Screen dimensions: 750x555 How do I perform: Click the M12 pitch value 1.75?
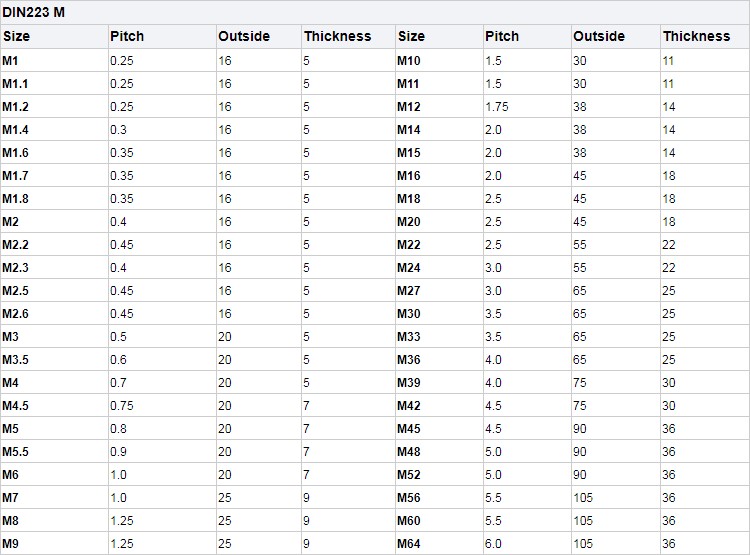pyautogui.click(x=496, y=107)
